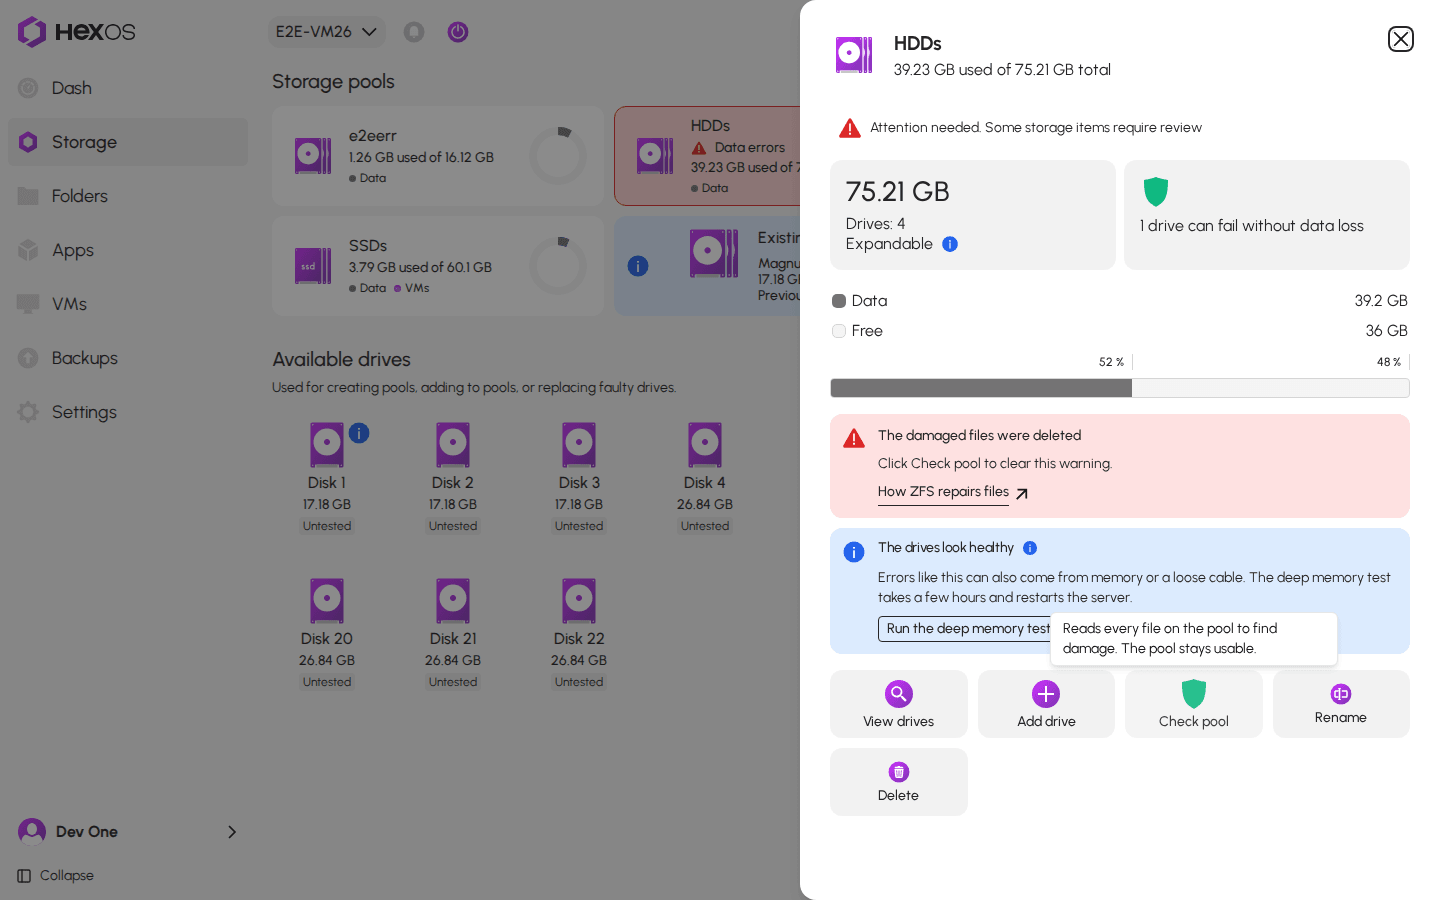Image resolution: width=1440 pixels, height=900 pixels.
Task: Close the HDDs details panel
Action: (1400, 39)
